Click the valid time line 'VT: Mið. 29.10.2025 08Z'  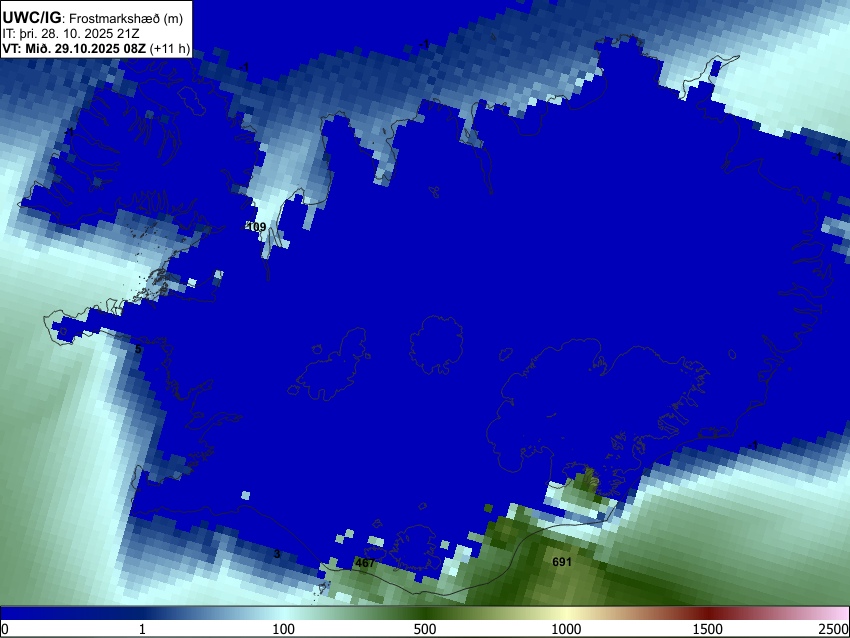click(x=74, y=49)
